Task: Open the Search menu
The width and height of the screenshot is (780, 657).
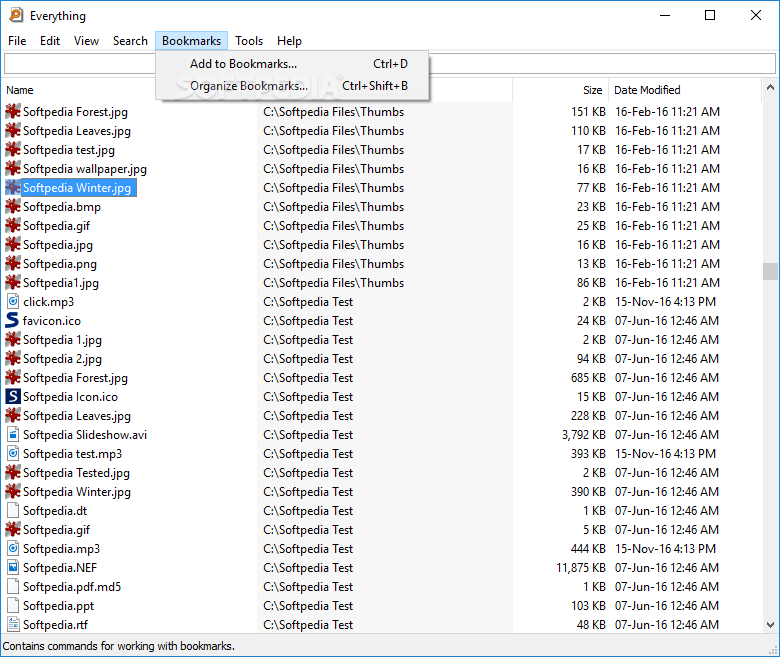Action: pyautogui.click(x=130, y=41)
